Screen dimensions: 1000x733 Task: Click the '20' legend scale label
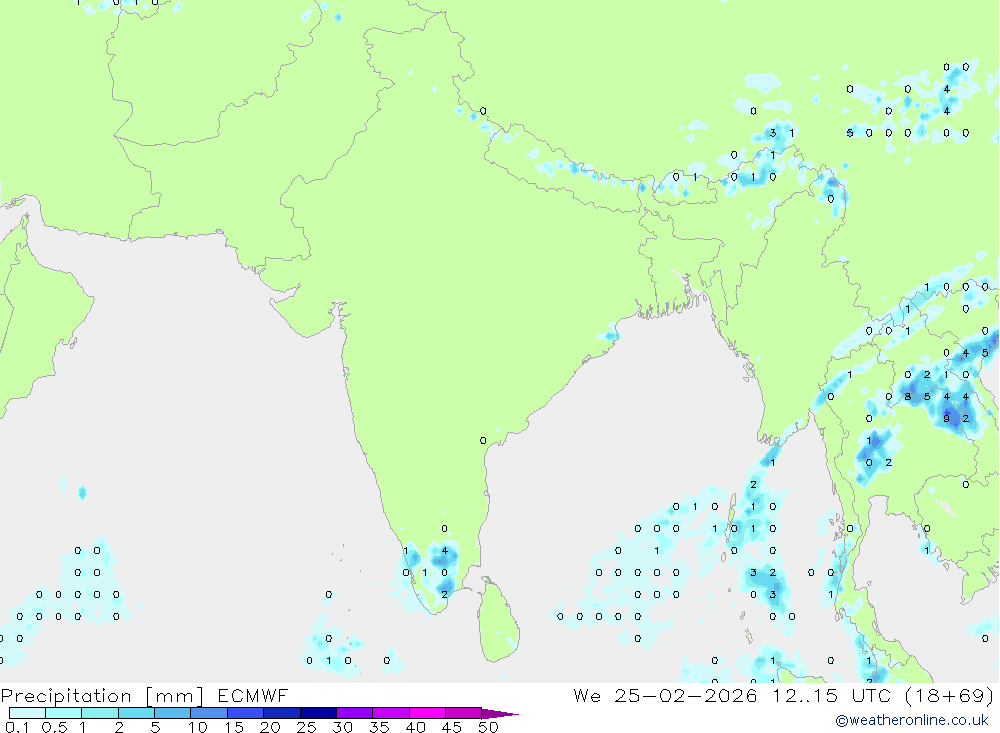pyautogui.click(x=270, y=727)
